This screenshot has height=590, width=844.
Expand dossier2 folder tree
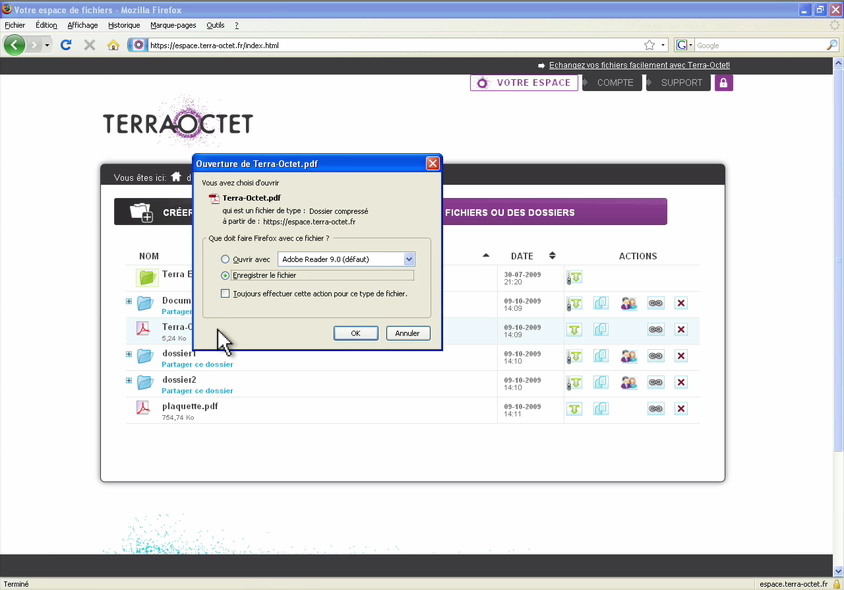[129, 380]
